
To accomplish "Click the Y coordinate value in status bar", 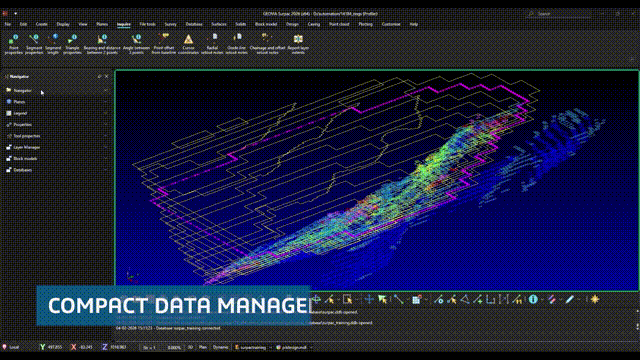I will pyautogui.click(x=55, y=347).
